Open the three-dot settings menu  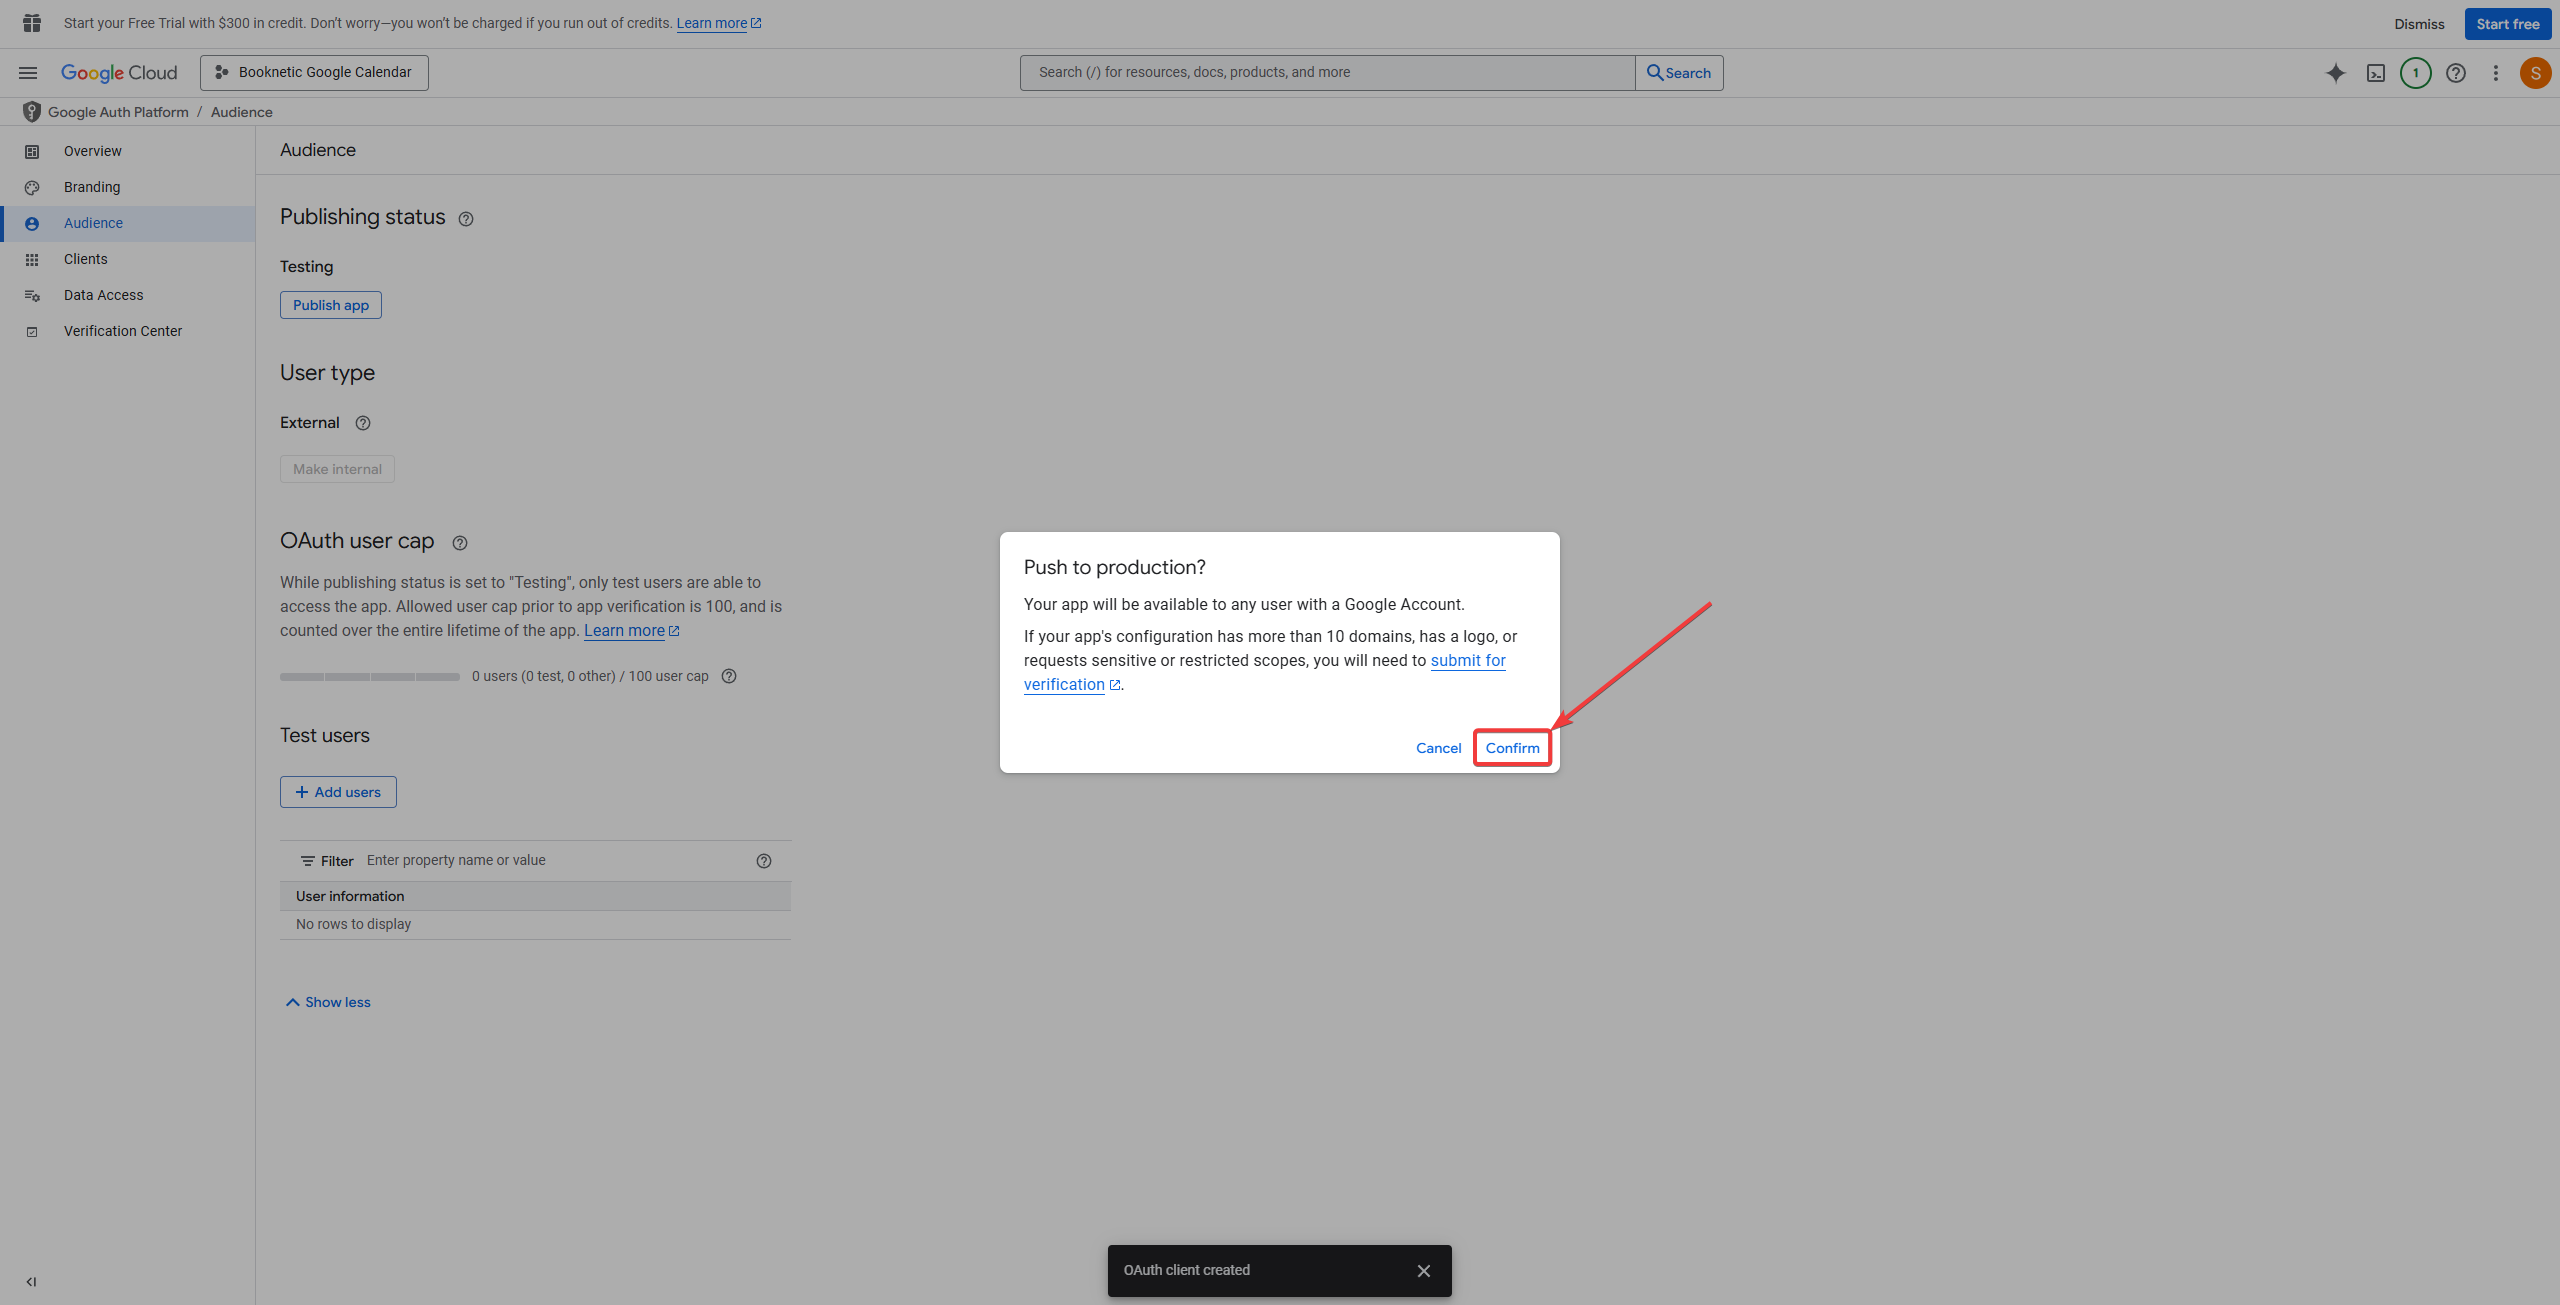point(2495,73)
